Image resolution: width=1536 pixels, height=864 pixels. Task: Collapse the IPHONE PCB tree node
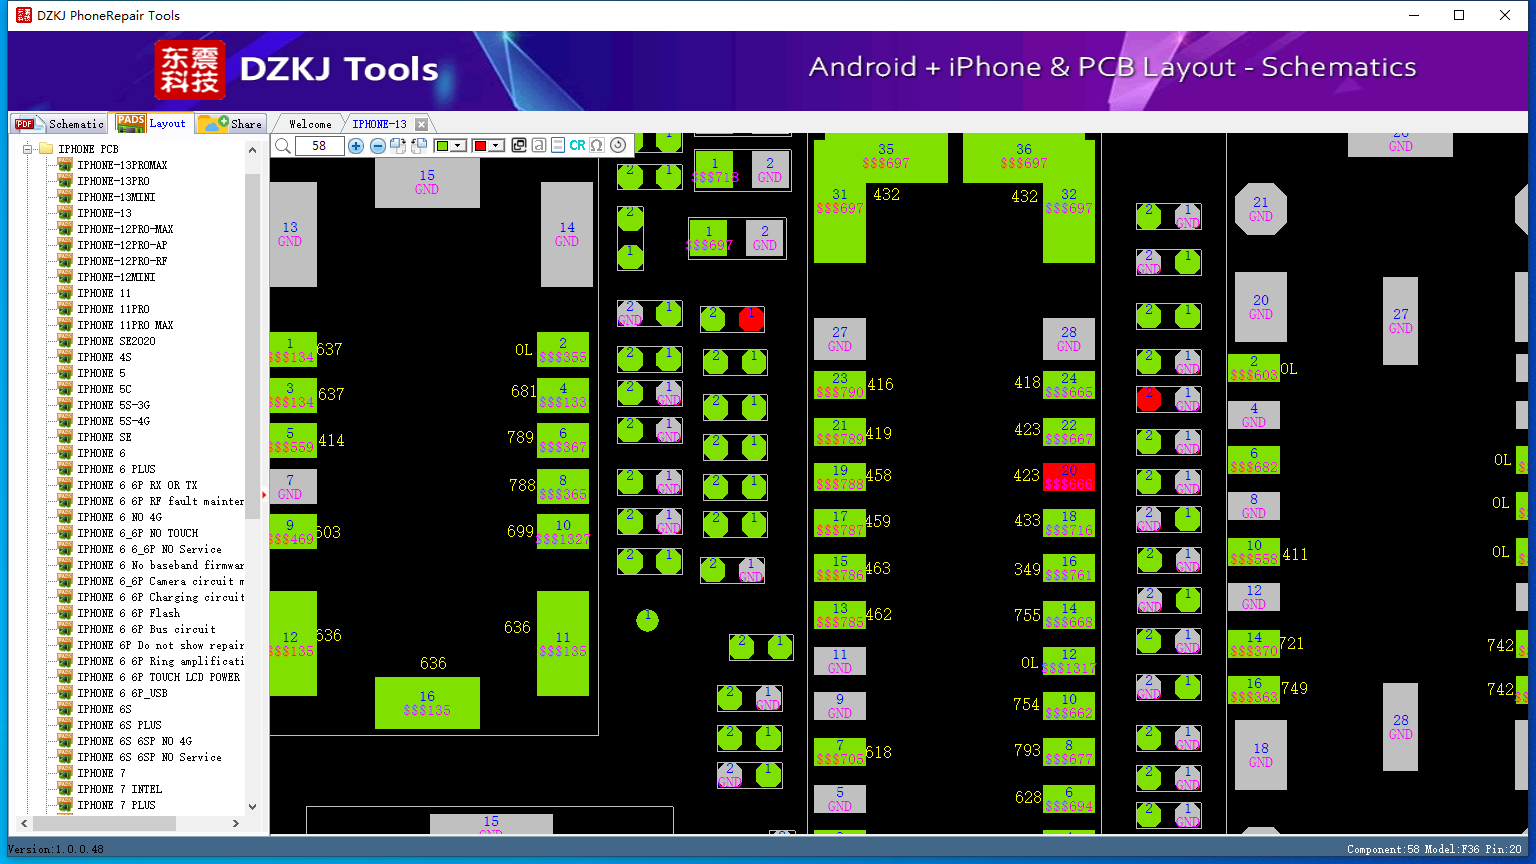pyautogui.click(x=28, y=149)
